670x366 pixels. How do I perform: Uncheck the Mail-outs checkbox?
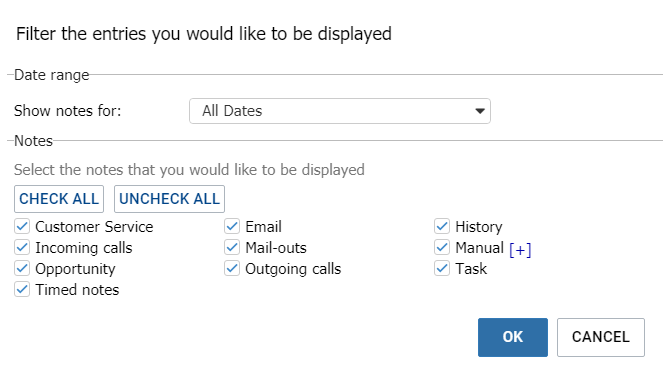click(232, 247)
